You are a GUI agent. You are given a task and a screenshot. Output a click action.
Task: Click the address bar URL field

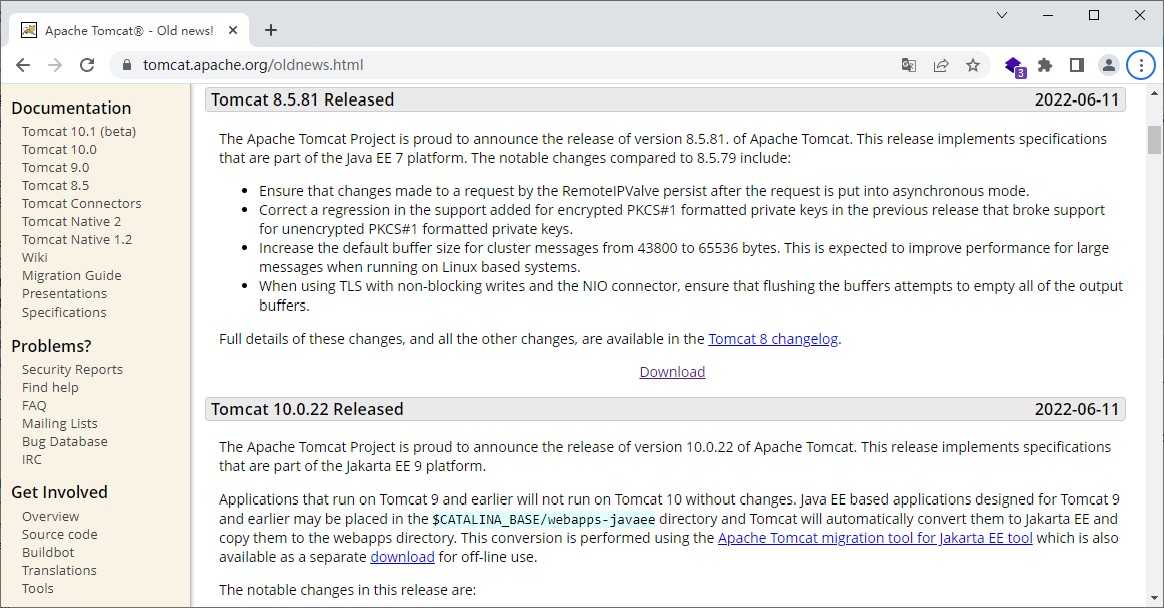[512, 65]
